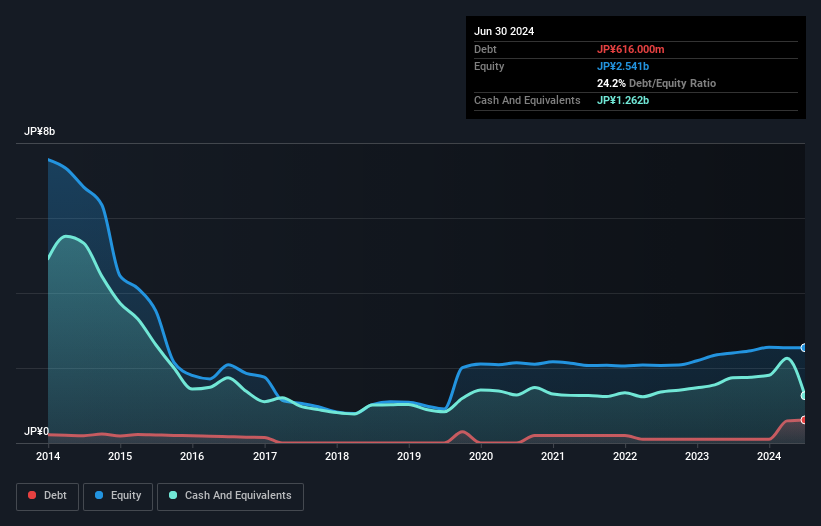This screenshot has width=821, height=526.
Task: Click the JP¥2.541b equity value
Action: (623, 66)
